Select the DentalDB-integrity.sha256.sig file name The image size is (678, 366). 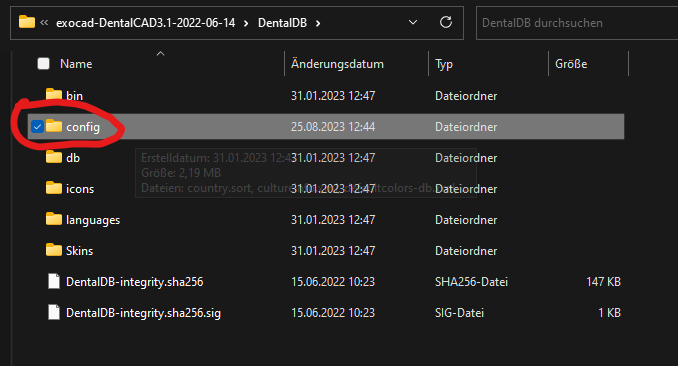pyautogui.click(x=143, y=313)
